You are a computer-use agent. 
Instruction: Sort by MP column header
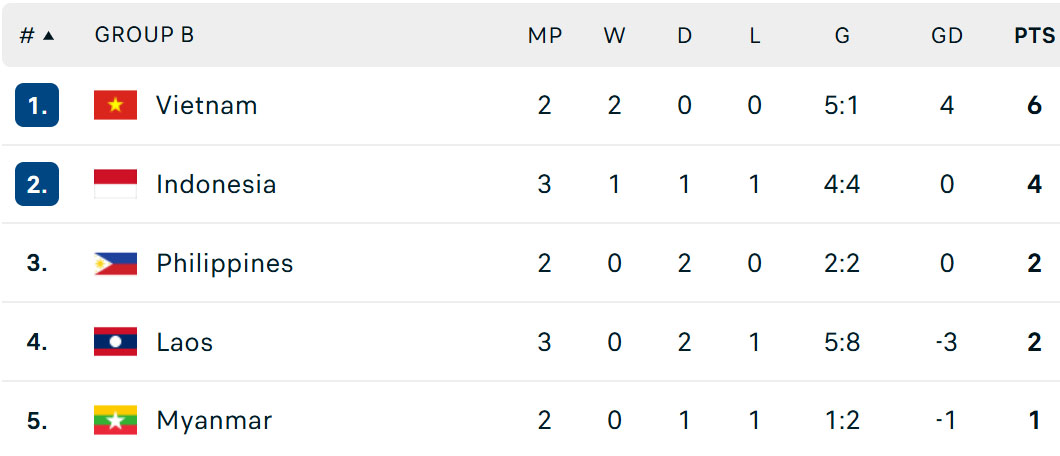click(x=545, y=36)
